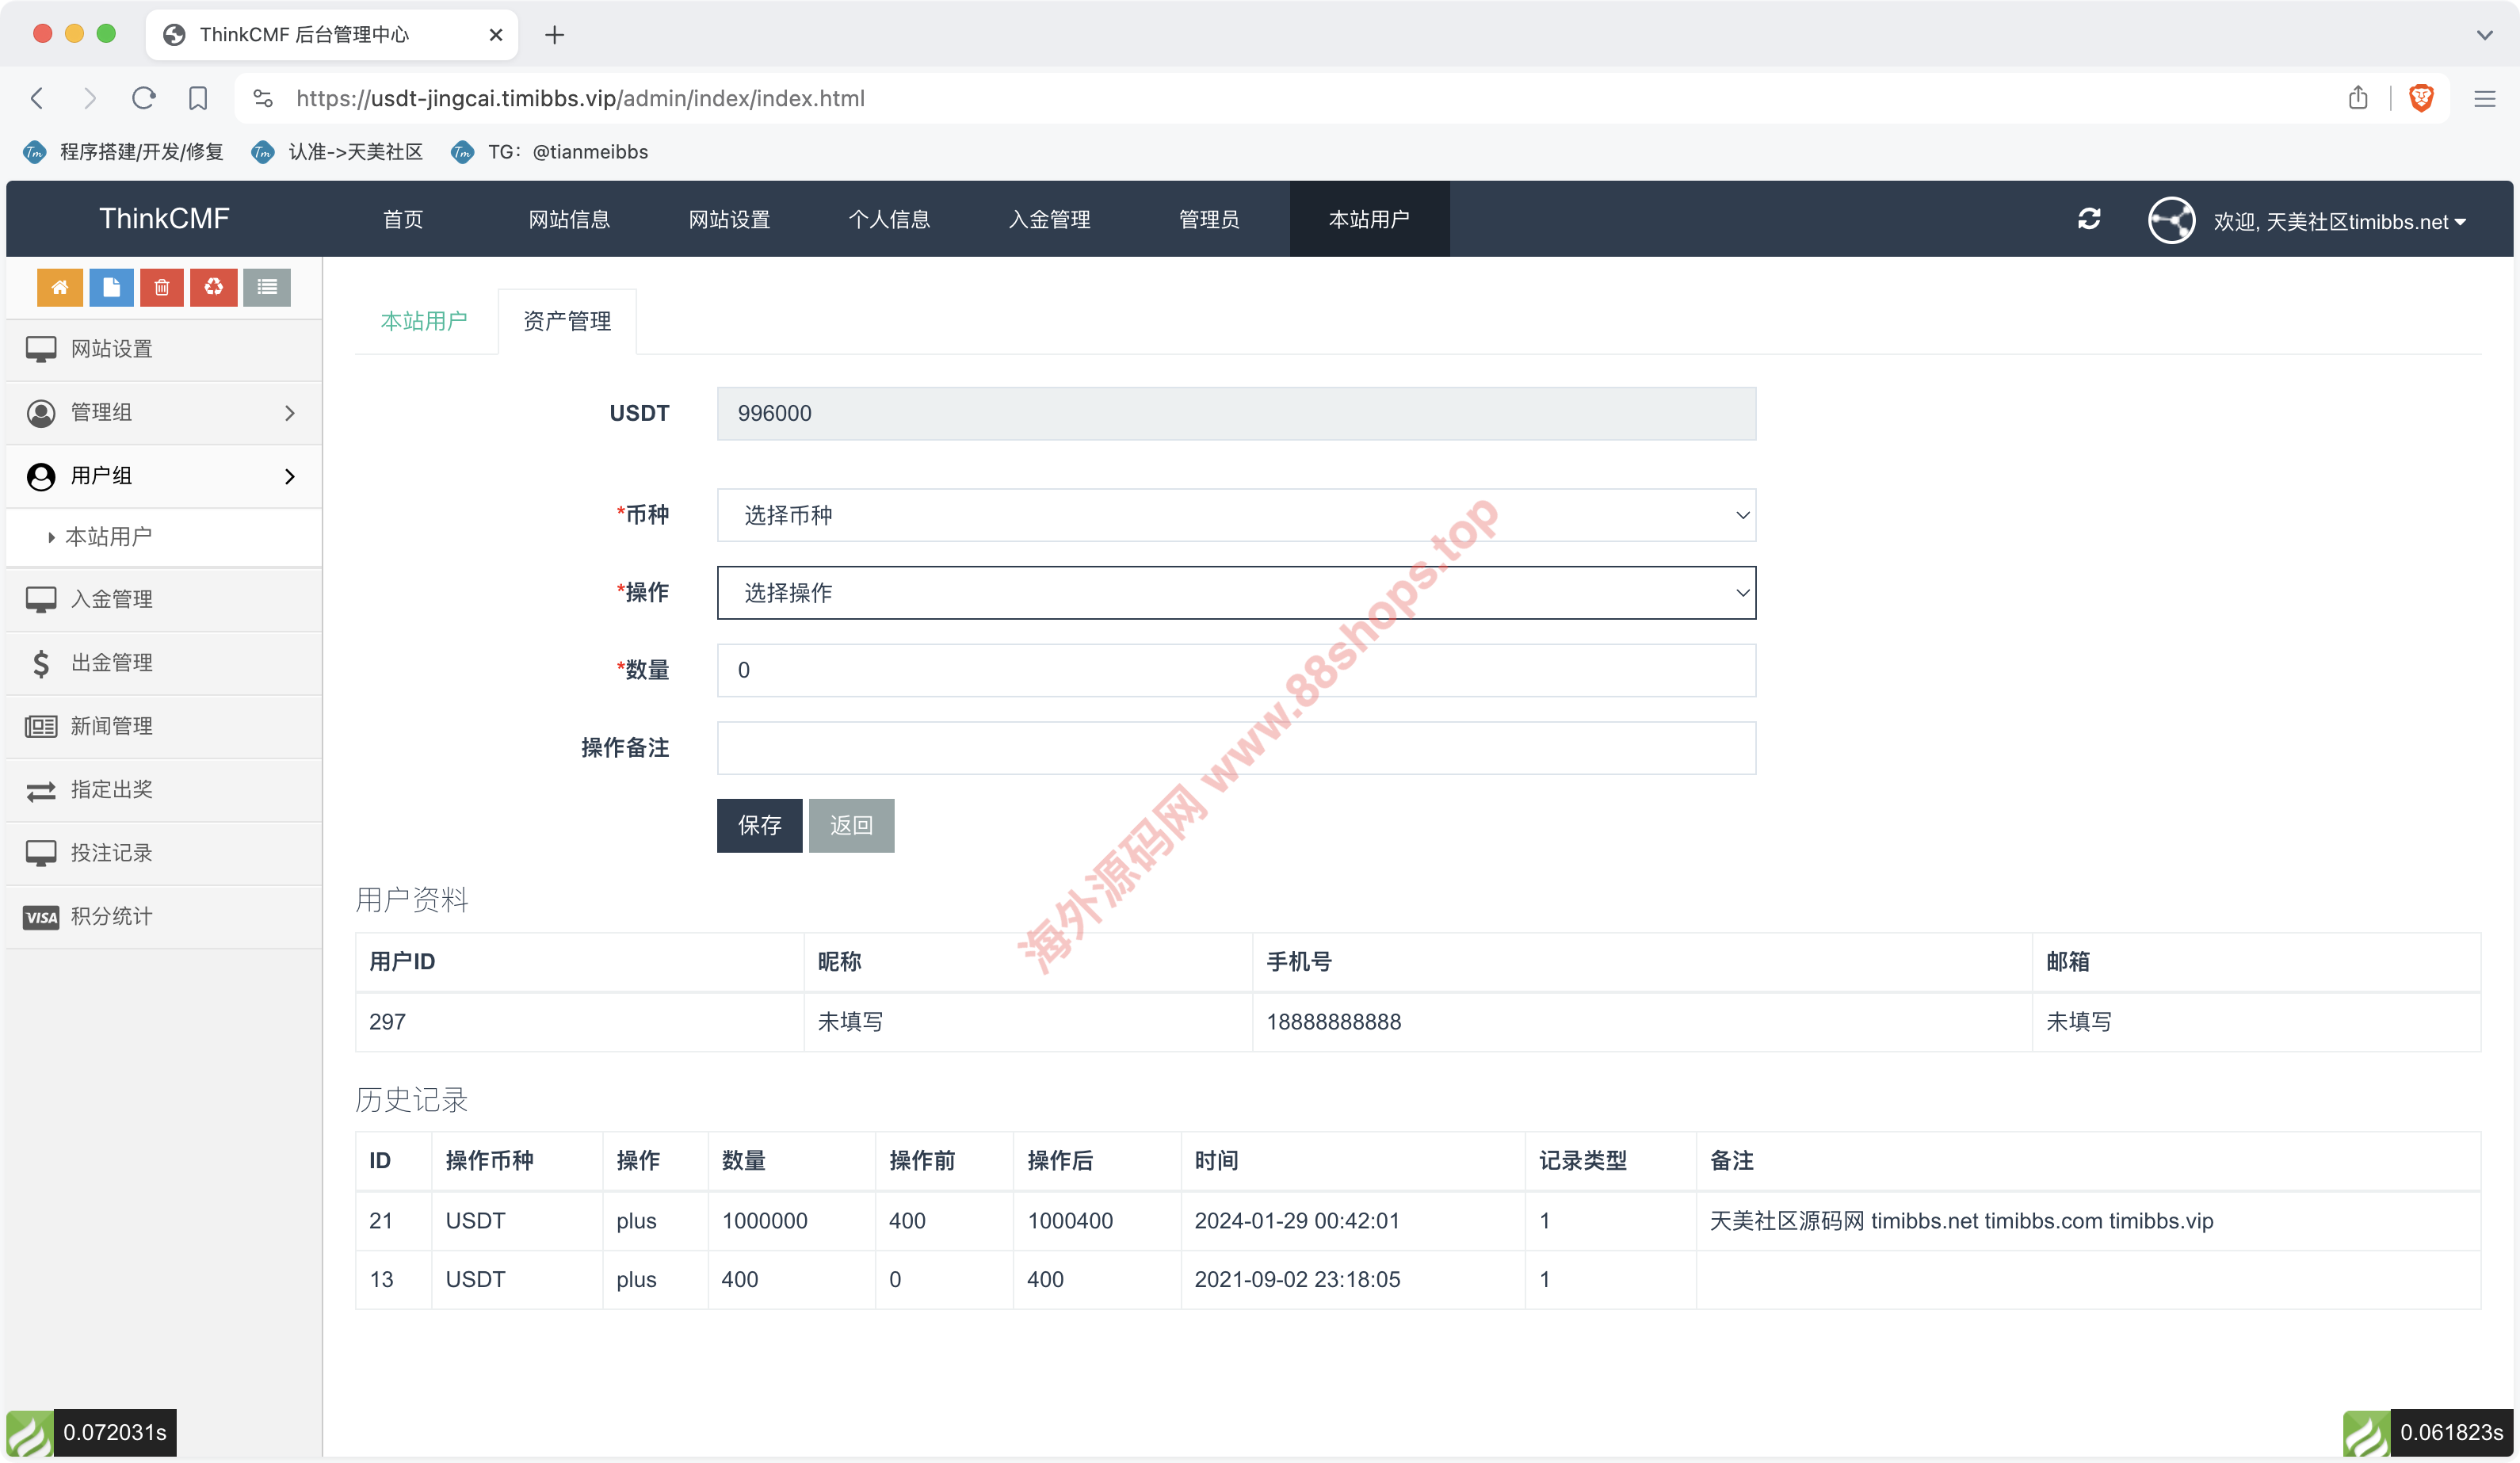
Task: Click the red recycle shortcut icon
Action: [214, 288]
